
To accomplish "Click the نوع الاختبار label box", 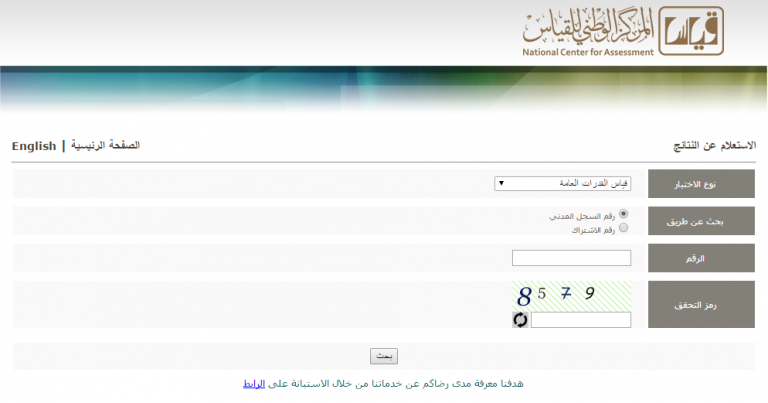I will 701,184.
